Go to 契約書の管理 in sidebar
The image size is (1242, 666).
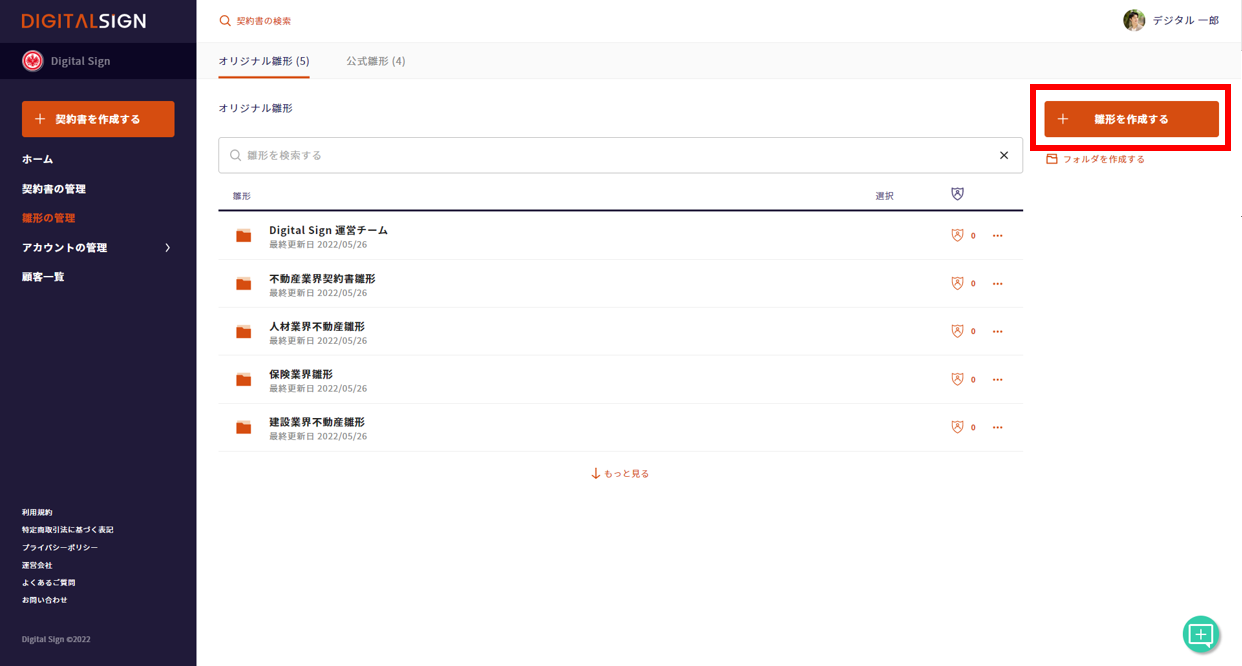54,189
